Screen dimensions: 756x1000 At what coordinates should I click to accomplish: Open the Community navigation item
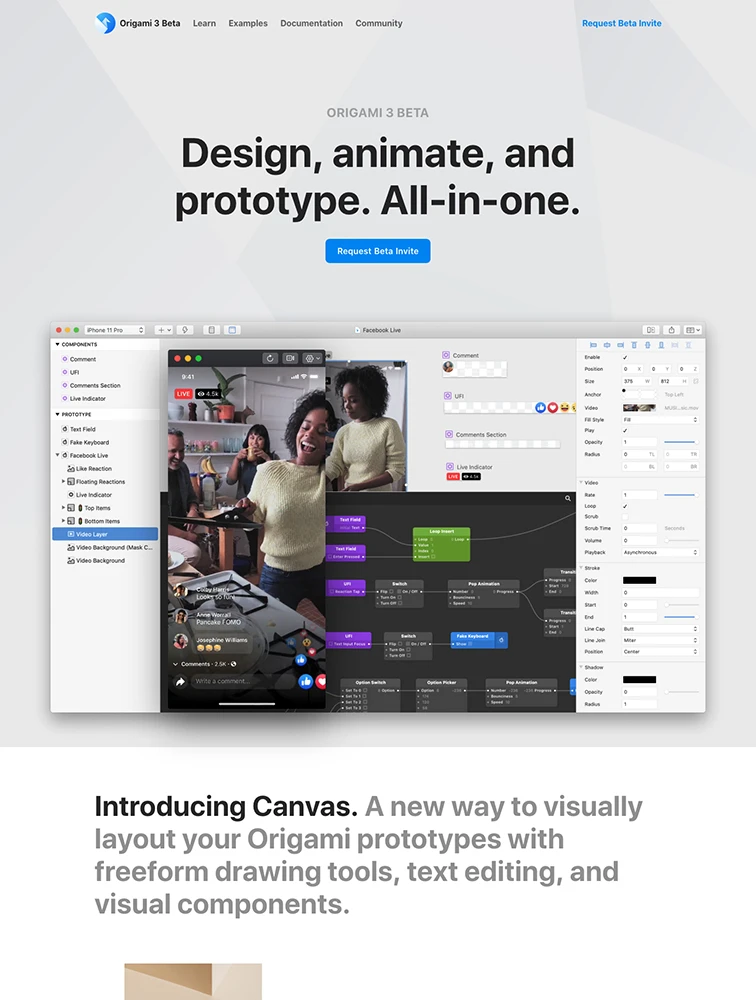[379, 23]
